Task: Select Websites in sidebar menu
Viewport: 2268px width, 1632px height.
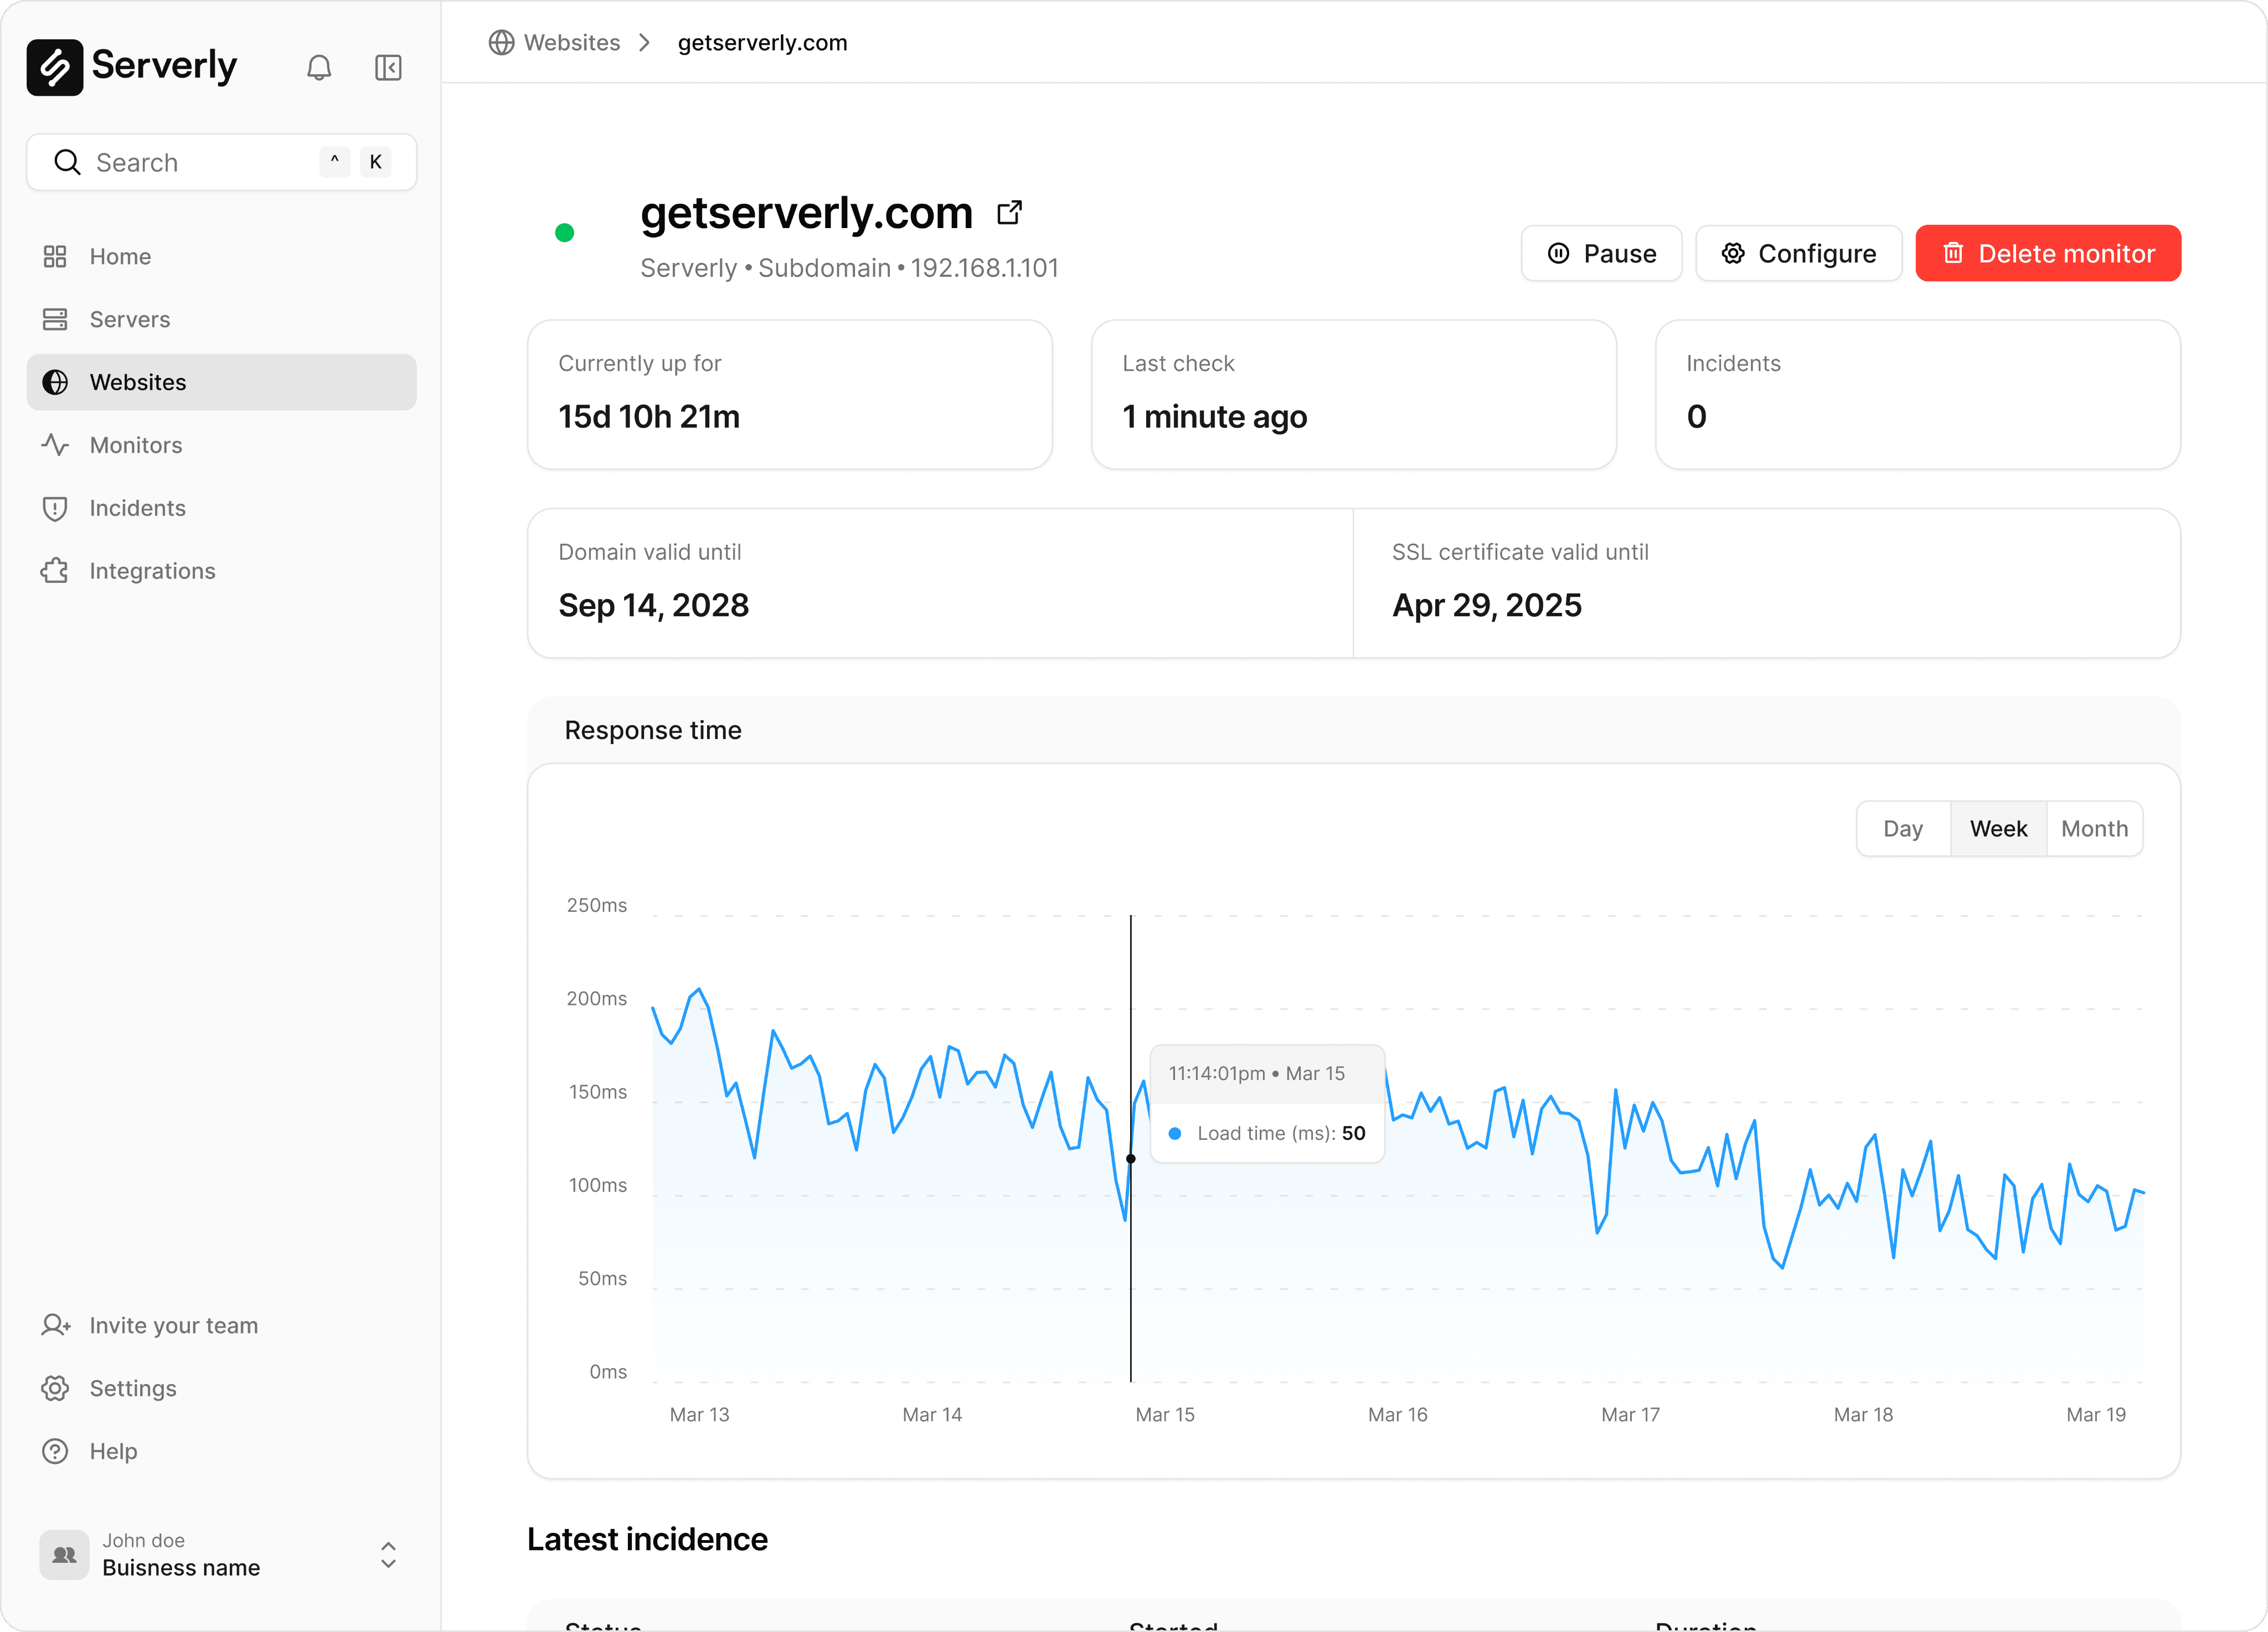Action: 138,382
